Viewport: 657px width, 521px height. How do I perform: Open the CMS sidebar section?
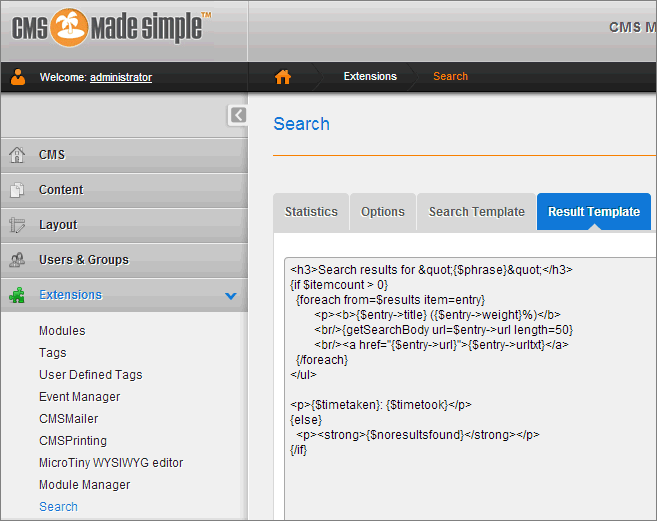(x=124, y=155)
